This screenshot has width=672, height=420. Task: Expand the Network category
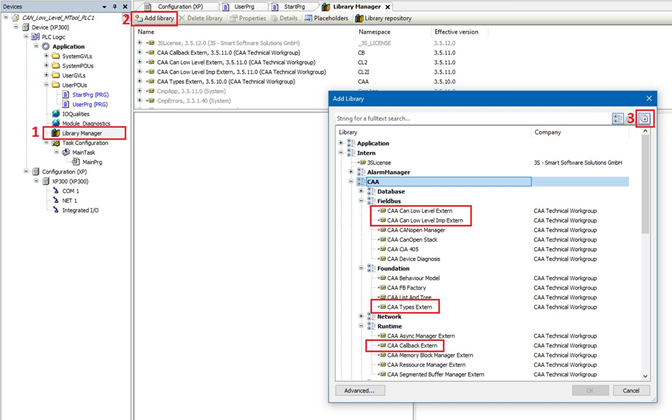click(361, 316)
